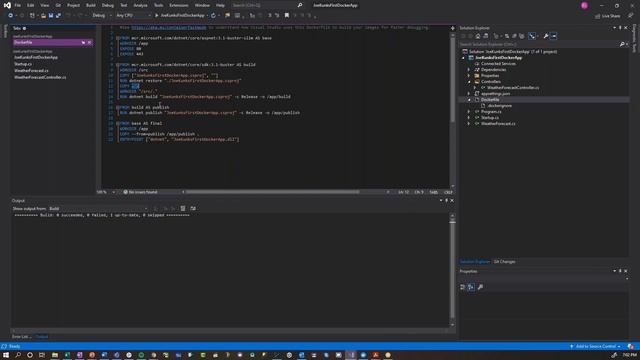
Task: Toggle bookmark icon in main toolbar
Action: point(287,16)
